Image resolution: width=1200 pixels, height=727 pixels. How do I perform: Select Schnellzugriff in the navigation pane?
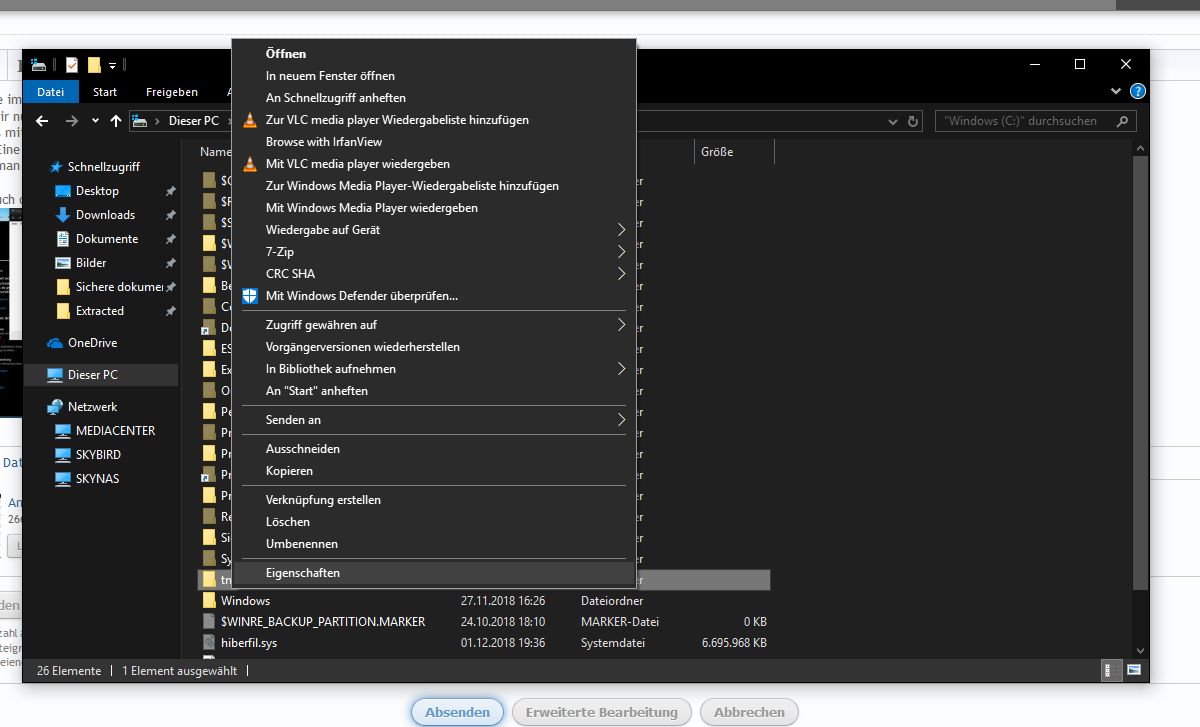point(103,167)
